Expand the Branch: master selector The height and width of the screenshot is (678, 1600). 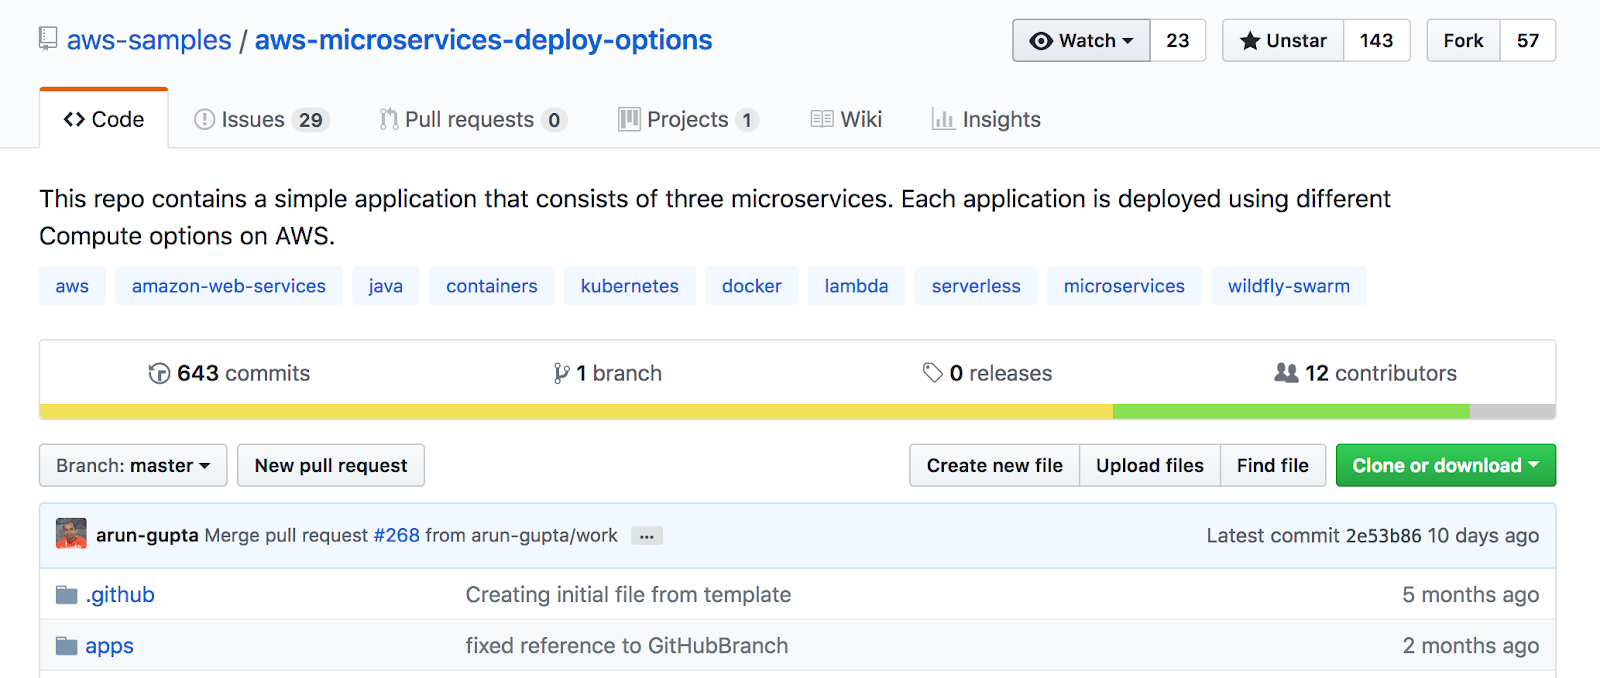point(133,466)
